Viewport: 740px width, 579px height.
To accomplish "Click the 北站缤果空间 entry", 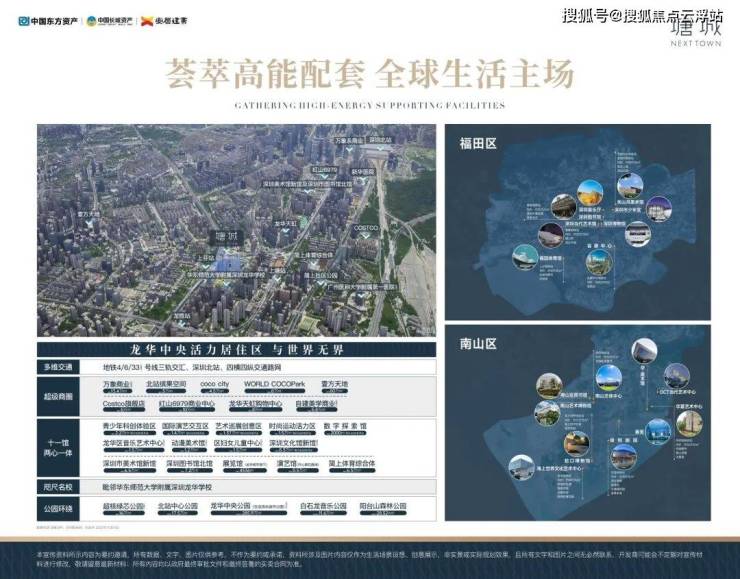I will (x=166, y=386).
